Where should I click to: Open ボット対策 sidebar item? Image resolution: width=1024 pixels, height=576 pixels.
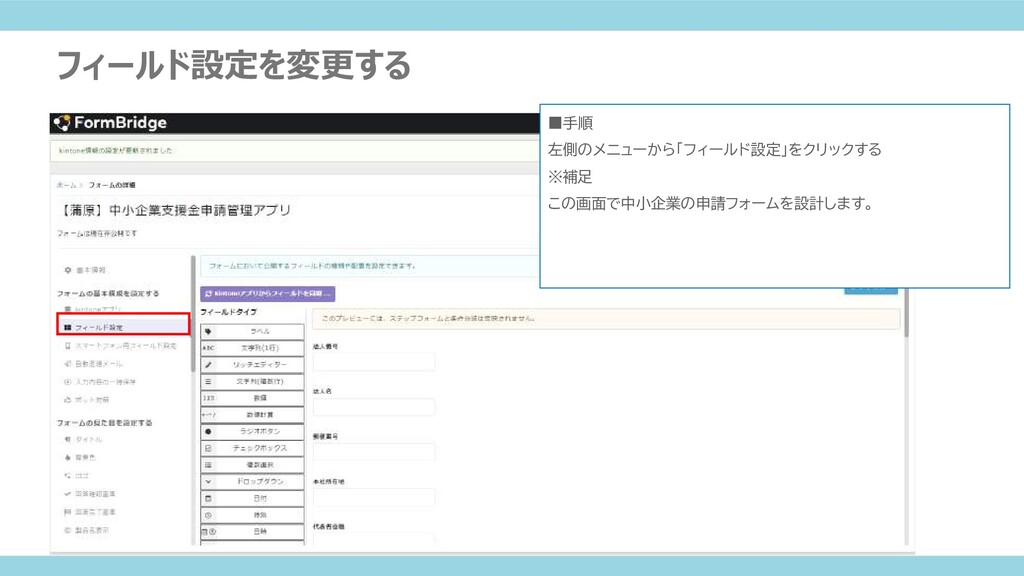click(86, 400)
